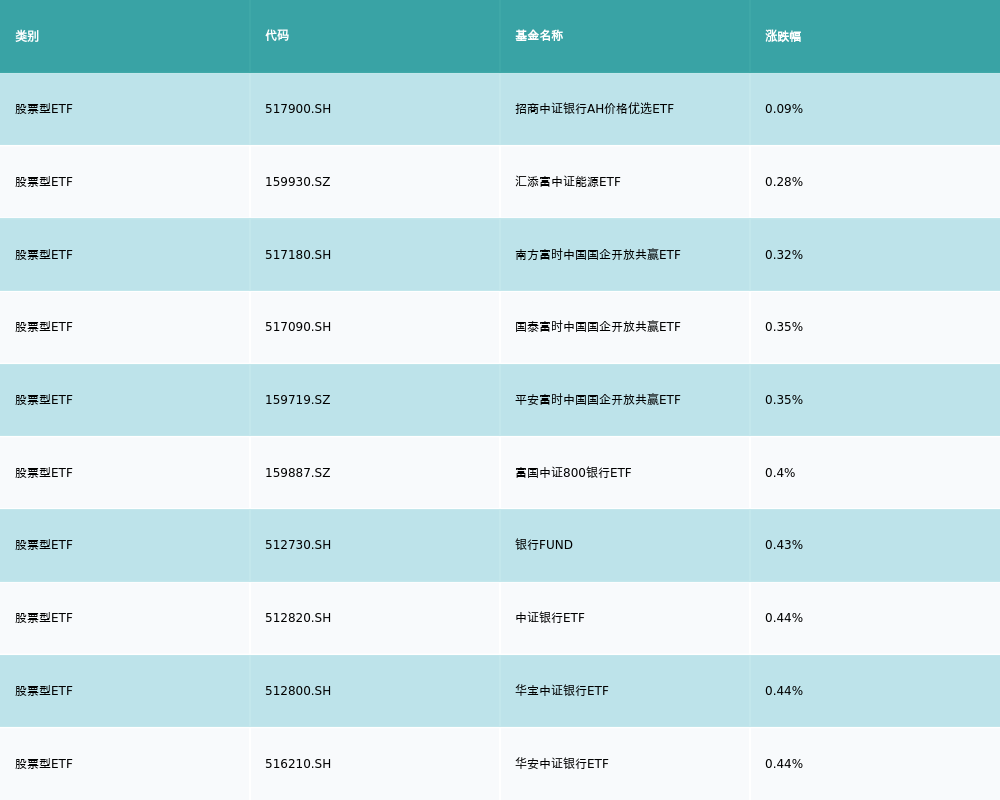Click the 0.4% change value

pos(780,473)
